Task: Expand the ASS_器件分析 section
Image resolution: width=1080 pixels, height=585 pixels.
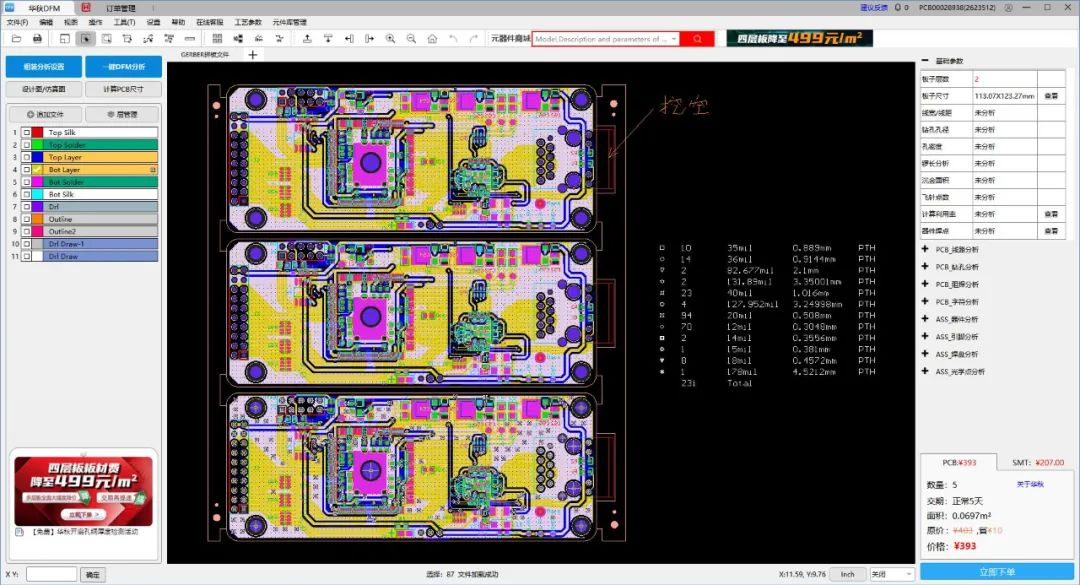Action: pyautogui.click(x=925, y=319)
